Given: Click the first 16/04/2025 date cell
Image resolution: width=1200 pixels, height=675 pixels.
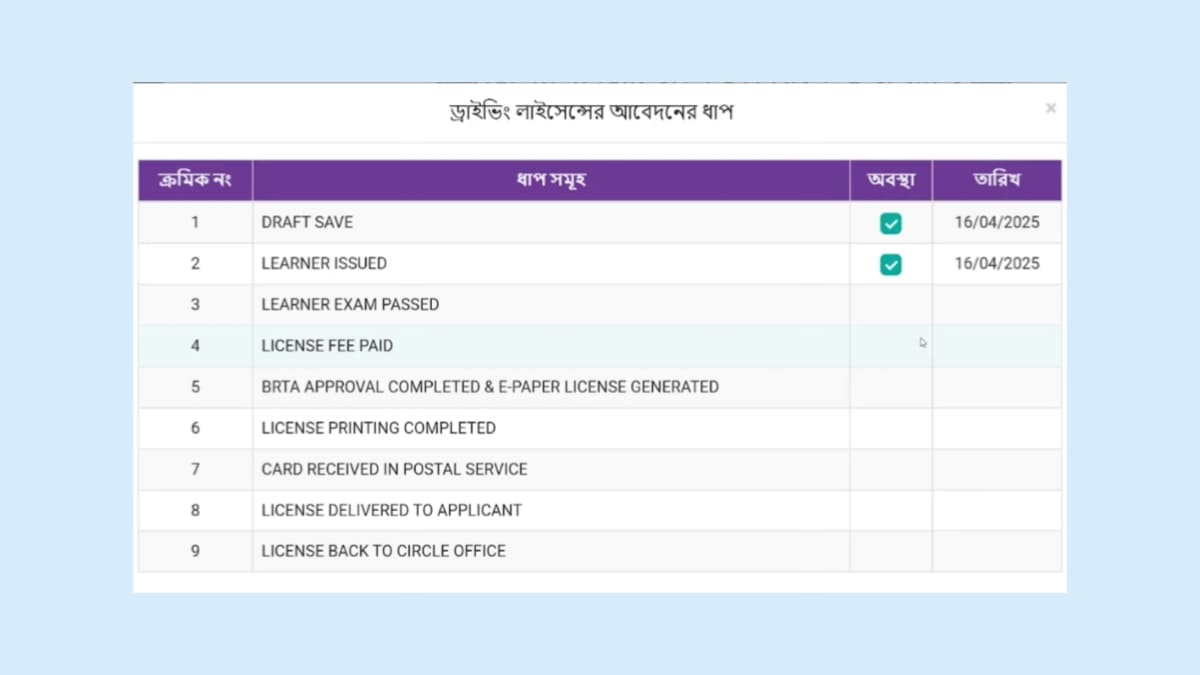Looking at the screenshot, I should click(997, 222).
